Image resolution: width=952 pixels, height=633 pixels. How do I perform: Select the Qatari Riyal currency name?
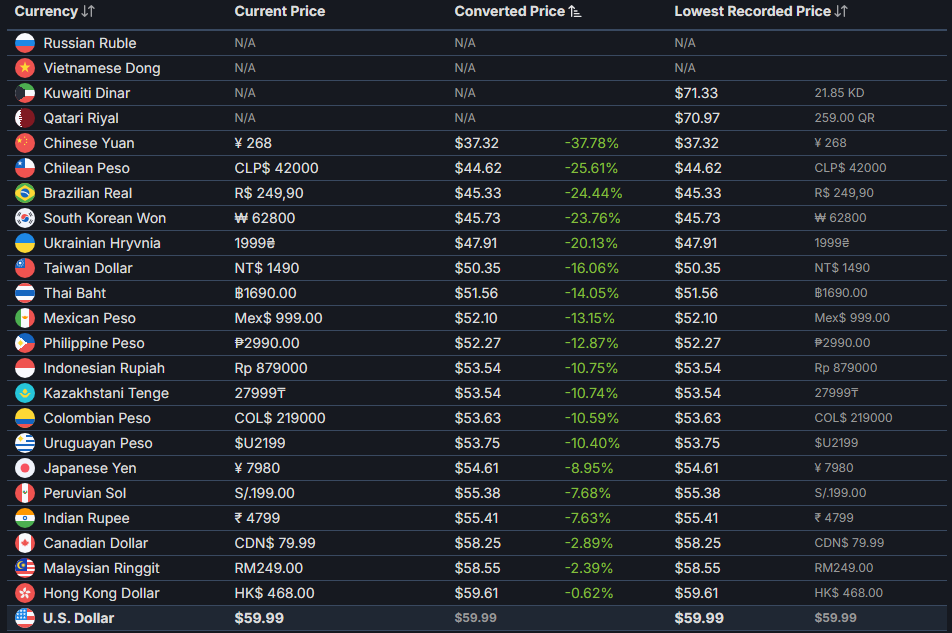[x=81, y=118]
